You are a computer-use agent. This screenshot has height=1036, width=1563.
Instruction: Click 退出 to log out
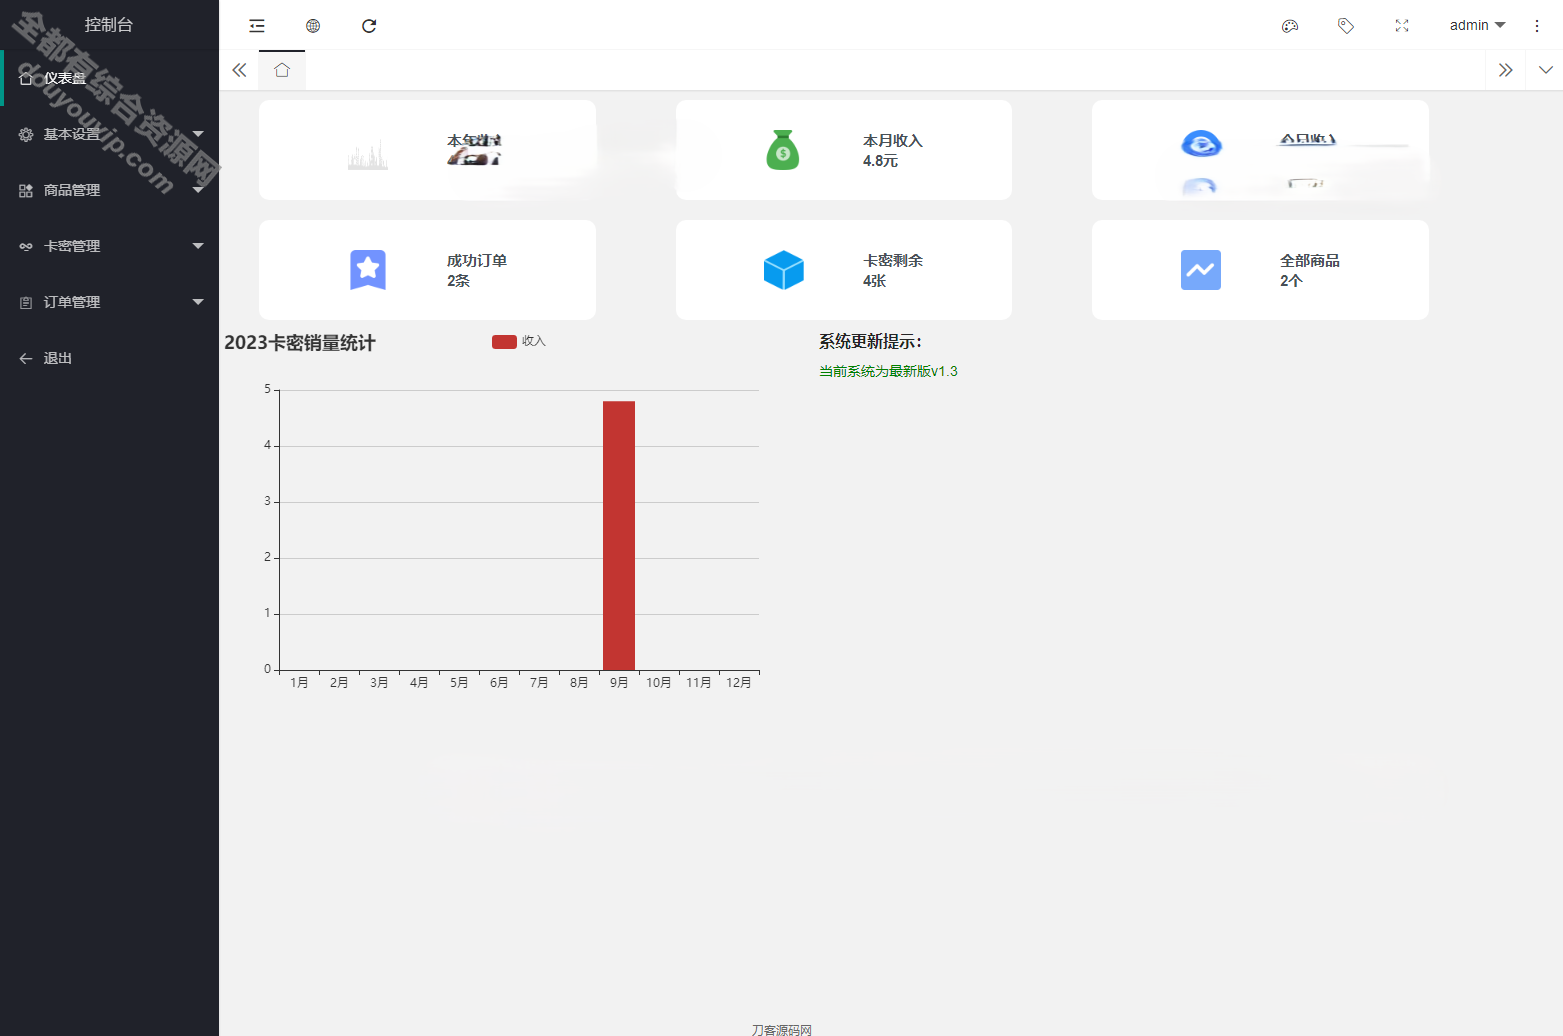click(109, 358)
